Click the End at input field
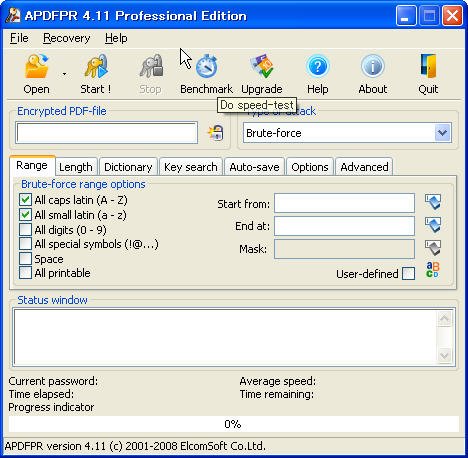 344,226
